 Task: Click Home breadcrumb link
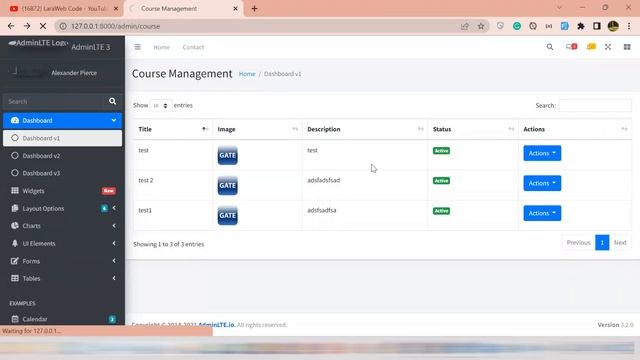247,74
